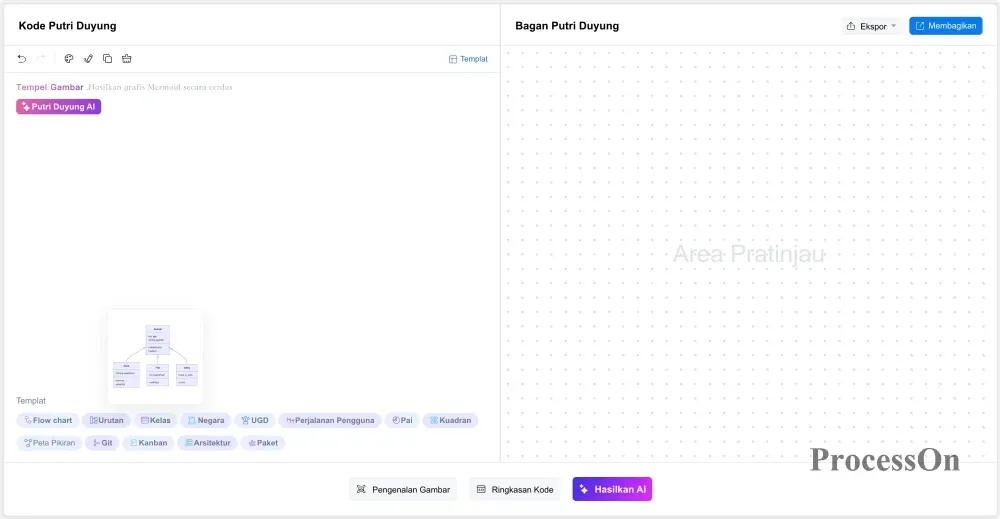
Task: Open the Ekspor dropdown
Action: pos(871,26)
